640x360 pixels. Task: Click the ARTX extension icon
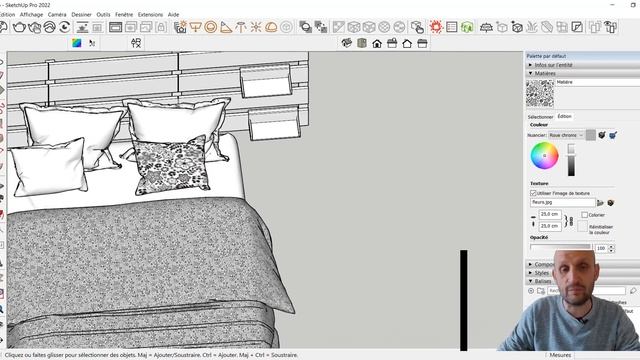click(x=136, y=43)
